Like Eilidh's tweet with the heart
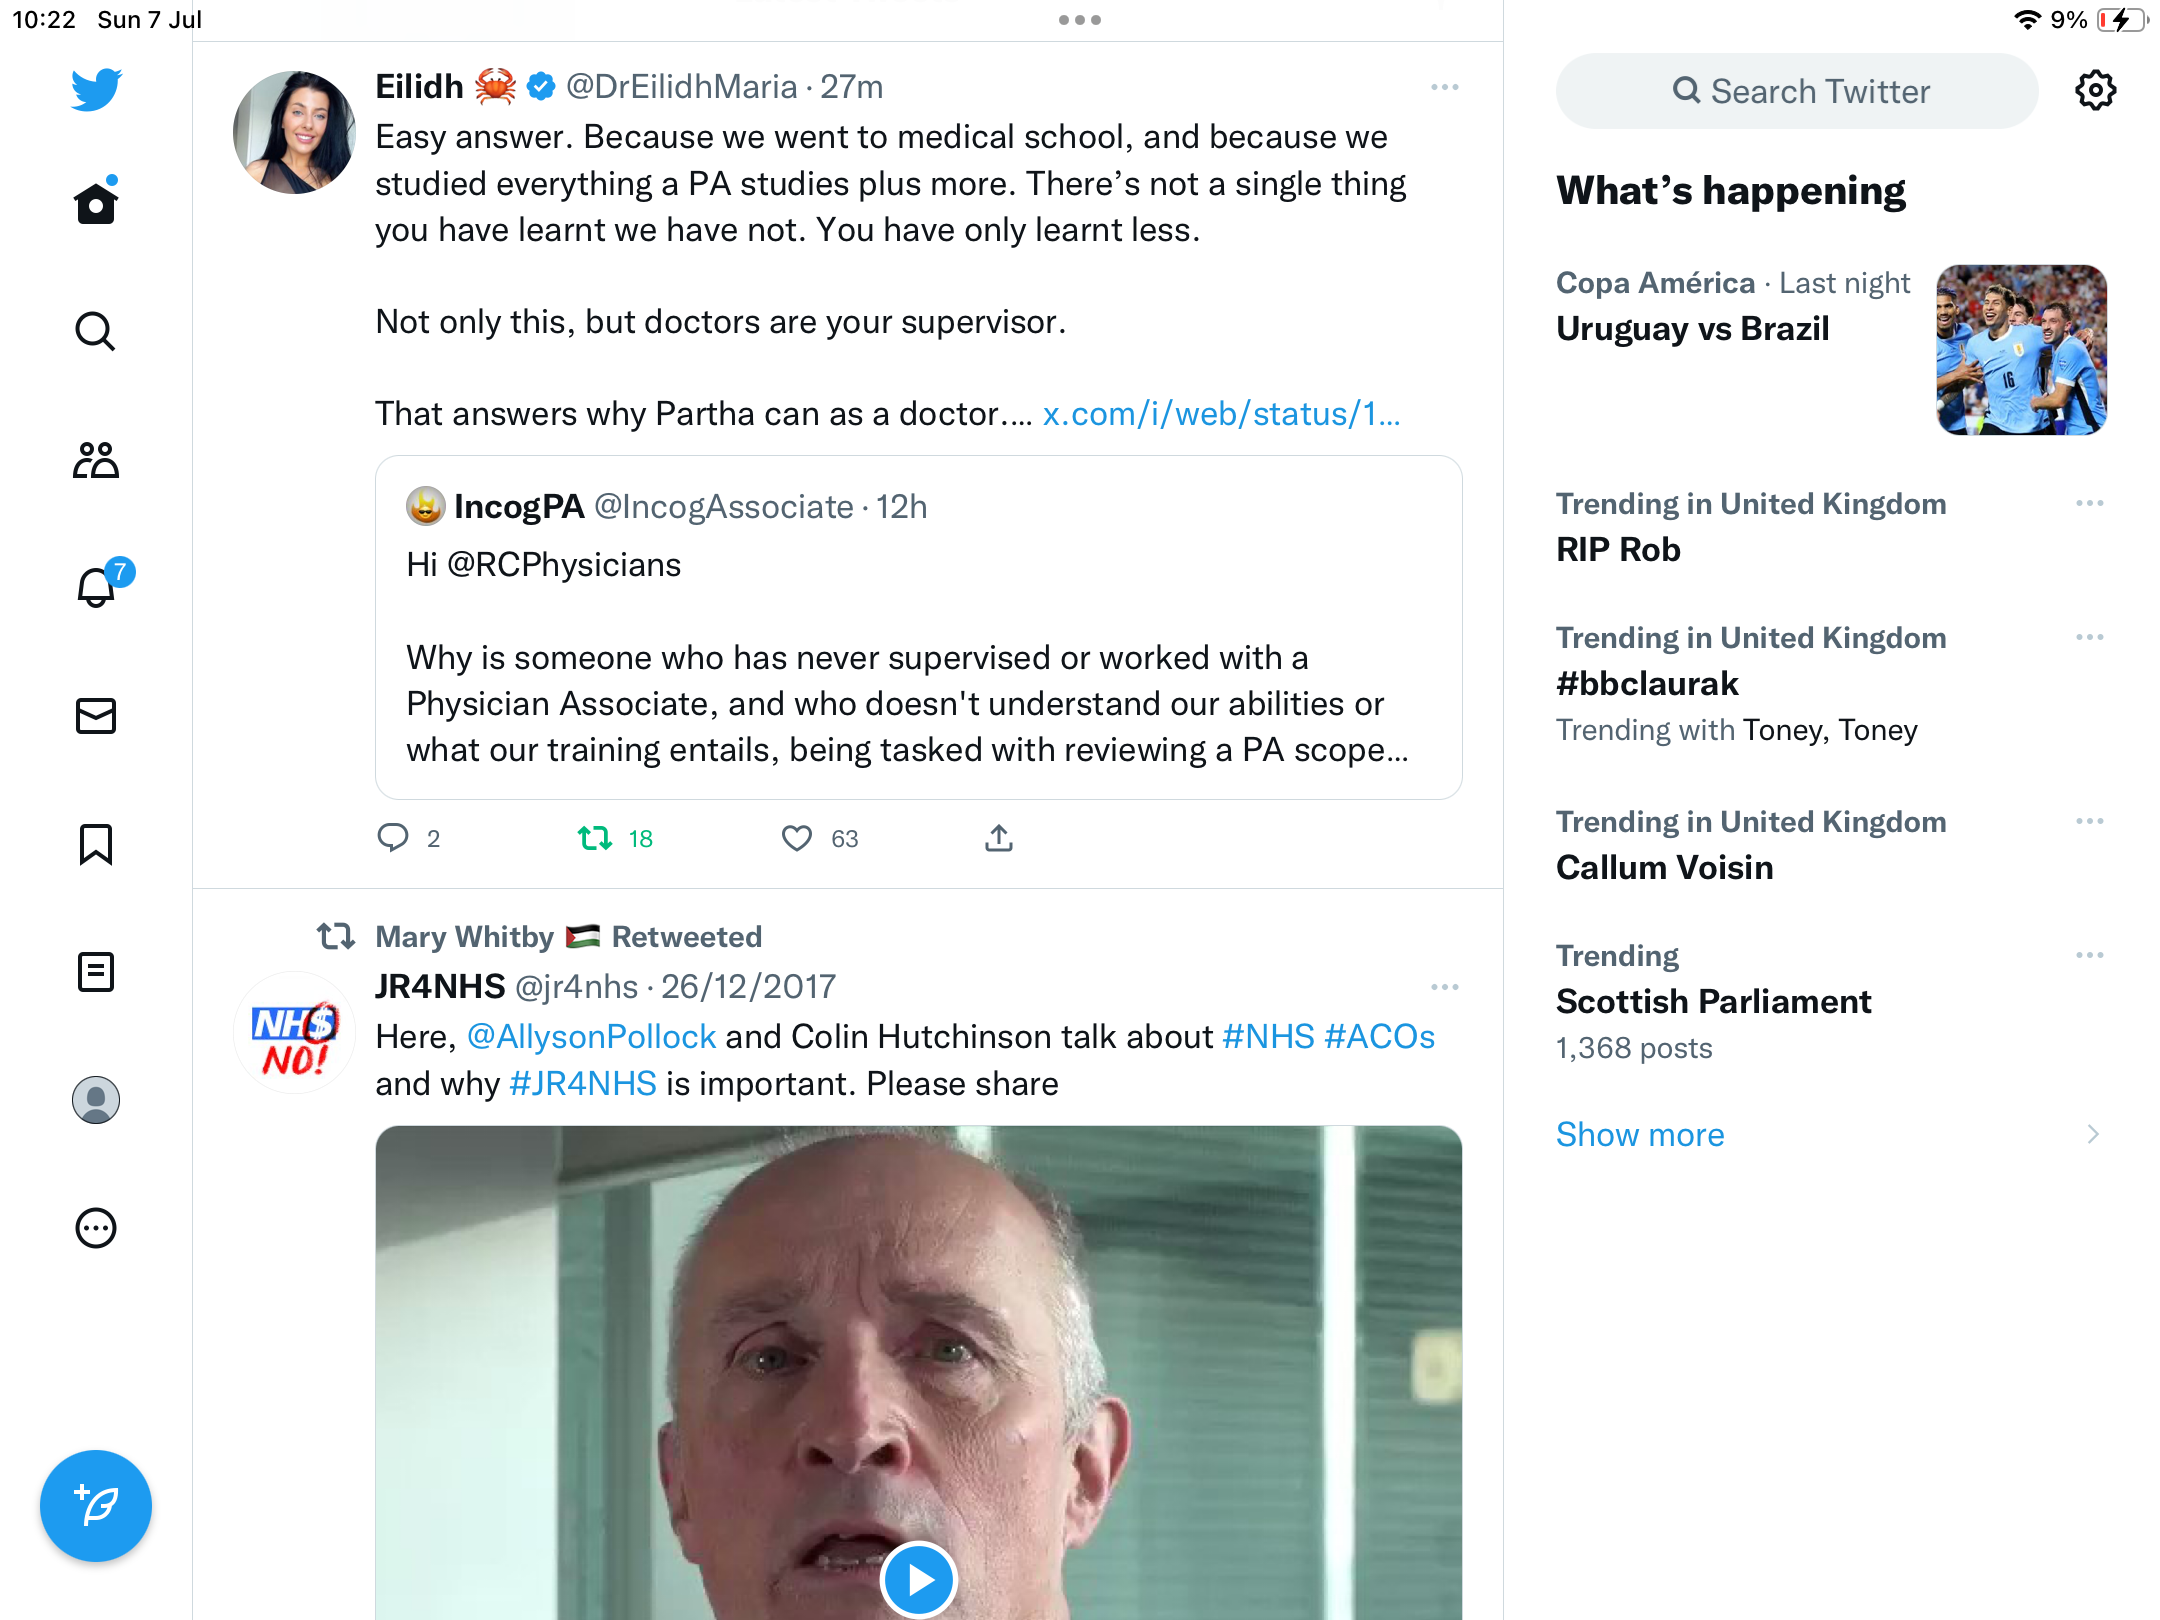 tap(797, 838)
